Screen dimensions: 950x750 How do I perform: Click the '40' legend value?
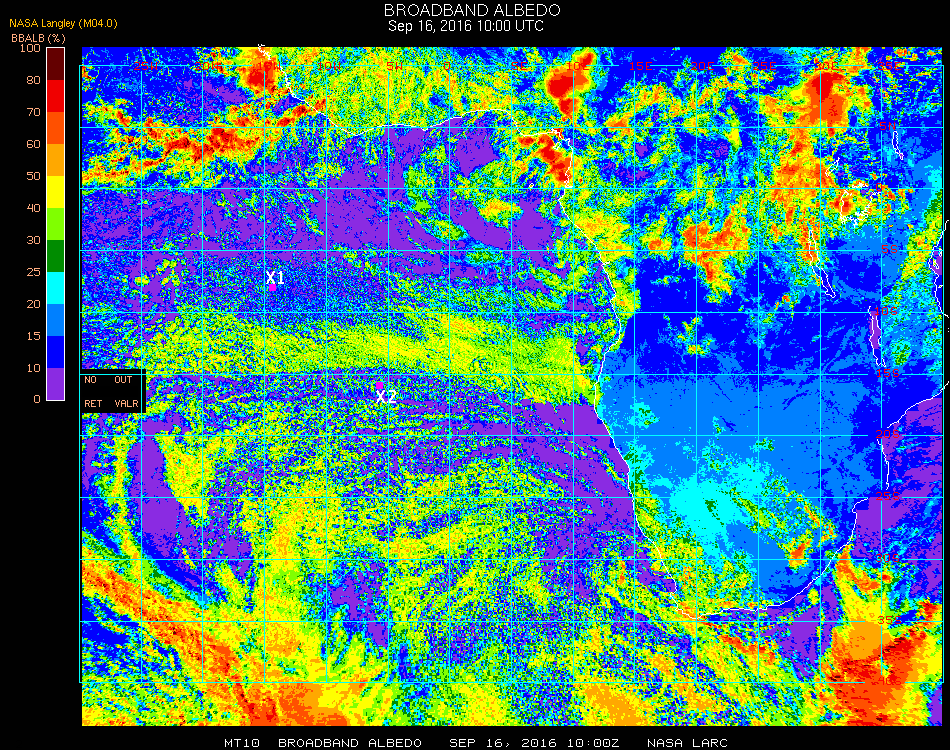click(33, 208)
